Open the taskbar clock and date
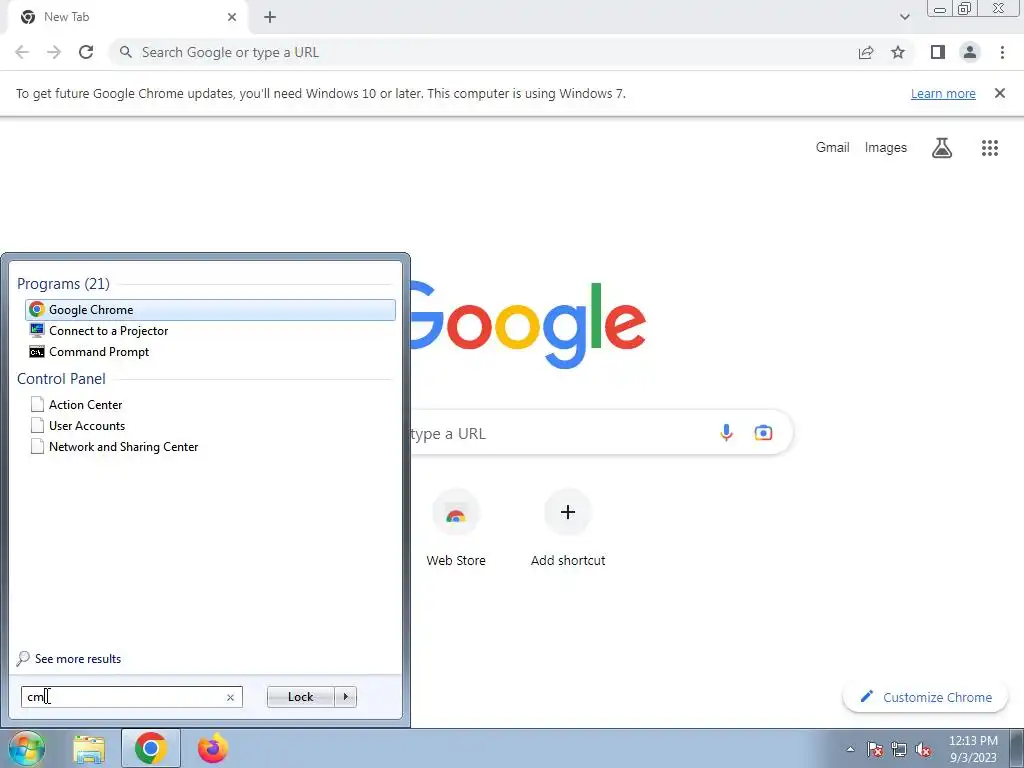Viewport: 1024px width, 768px height. (973, 749)
